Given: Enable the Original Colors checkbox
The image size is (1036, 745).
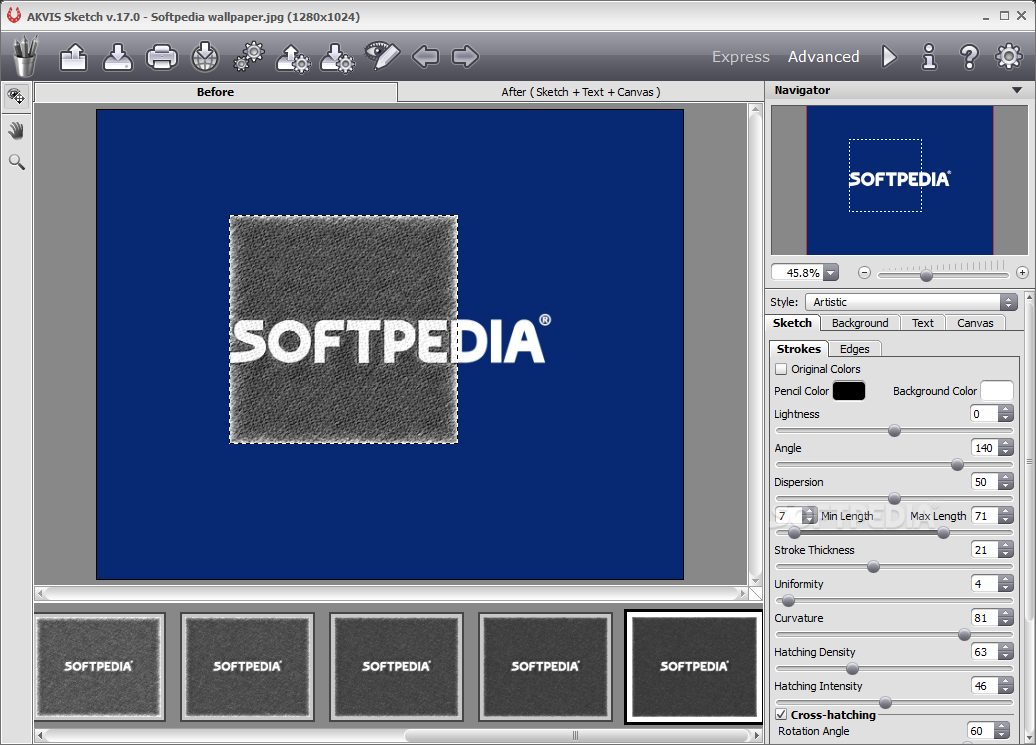Looking at the screenshot, I should tap(781, 369).
